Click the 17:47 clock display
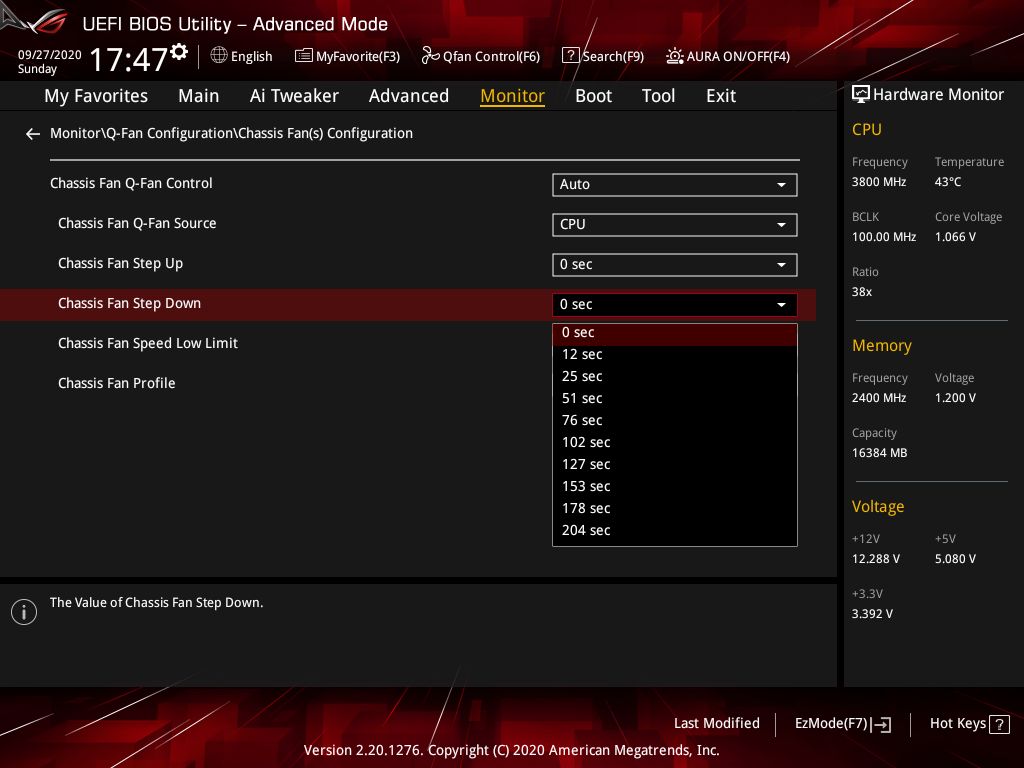1024x768 pixels. (x=129, y=60)
